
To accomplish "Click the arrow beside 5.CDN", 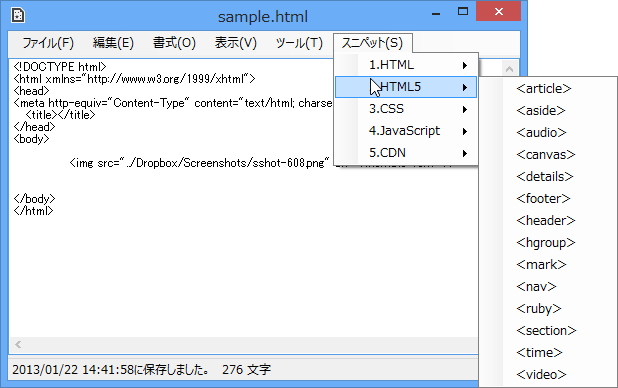I will click(465, 153).
